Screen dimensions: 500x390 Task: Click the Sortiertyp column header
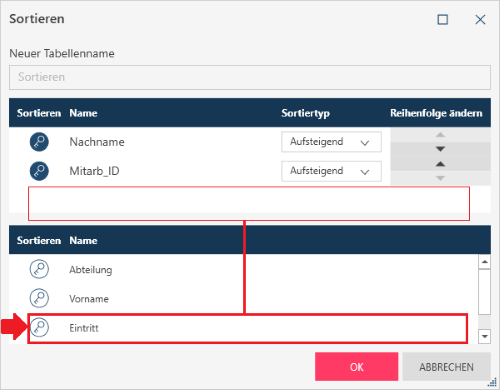click(306, 113)
